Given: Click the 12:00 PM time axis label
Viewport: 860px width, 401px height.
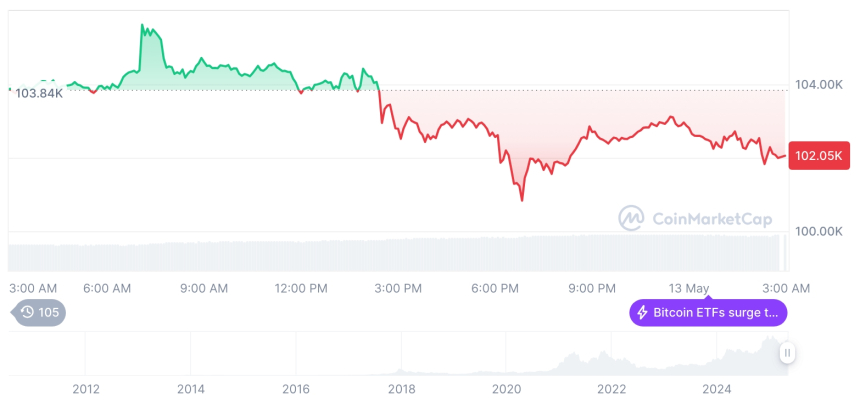Looking at the screenshot, I should pyautogui.click(x=300, y=288).
